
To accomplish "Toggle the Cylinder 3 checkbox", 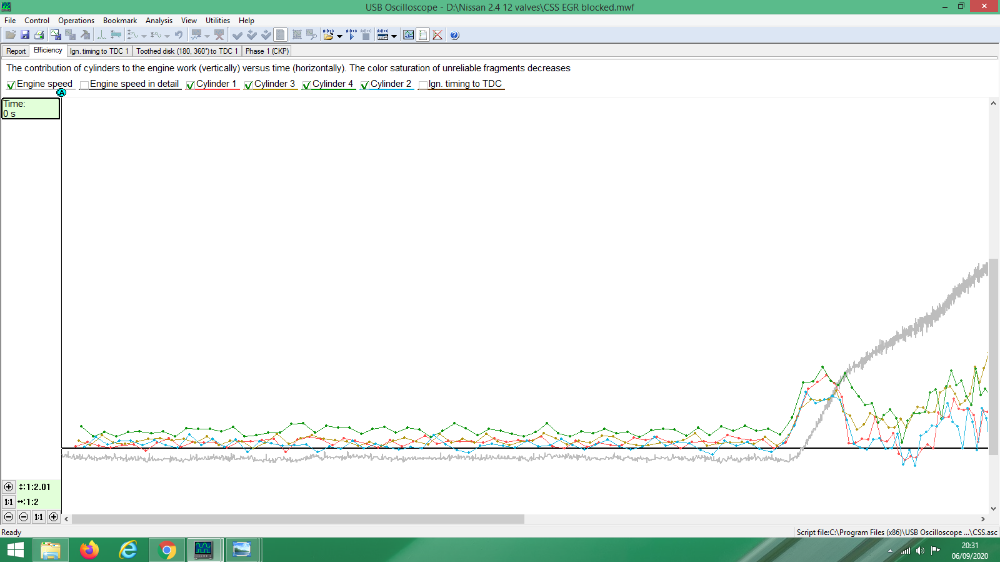I will click(x=249, y=85).
